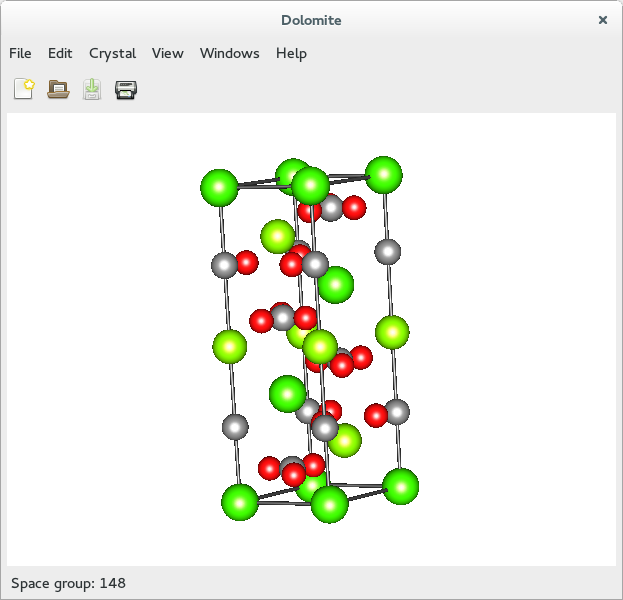Click the Dolomite window title bar
Screen dimensions: 623x600
click(x=311, y=19)
